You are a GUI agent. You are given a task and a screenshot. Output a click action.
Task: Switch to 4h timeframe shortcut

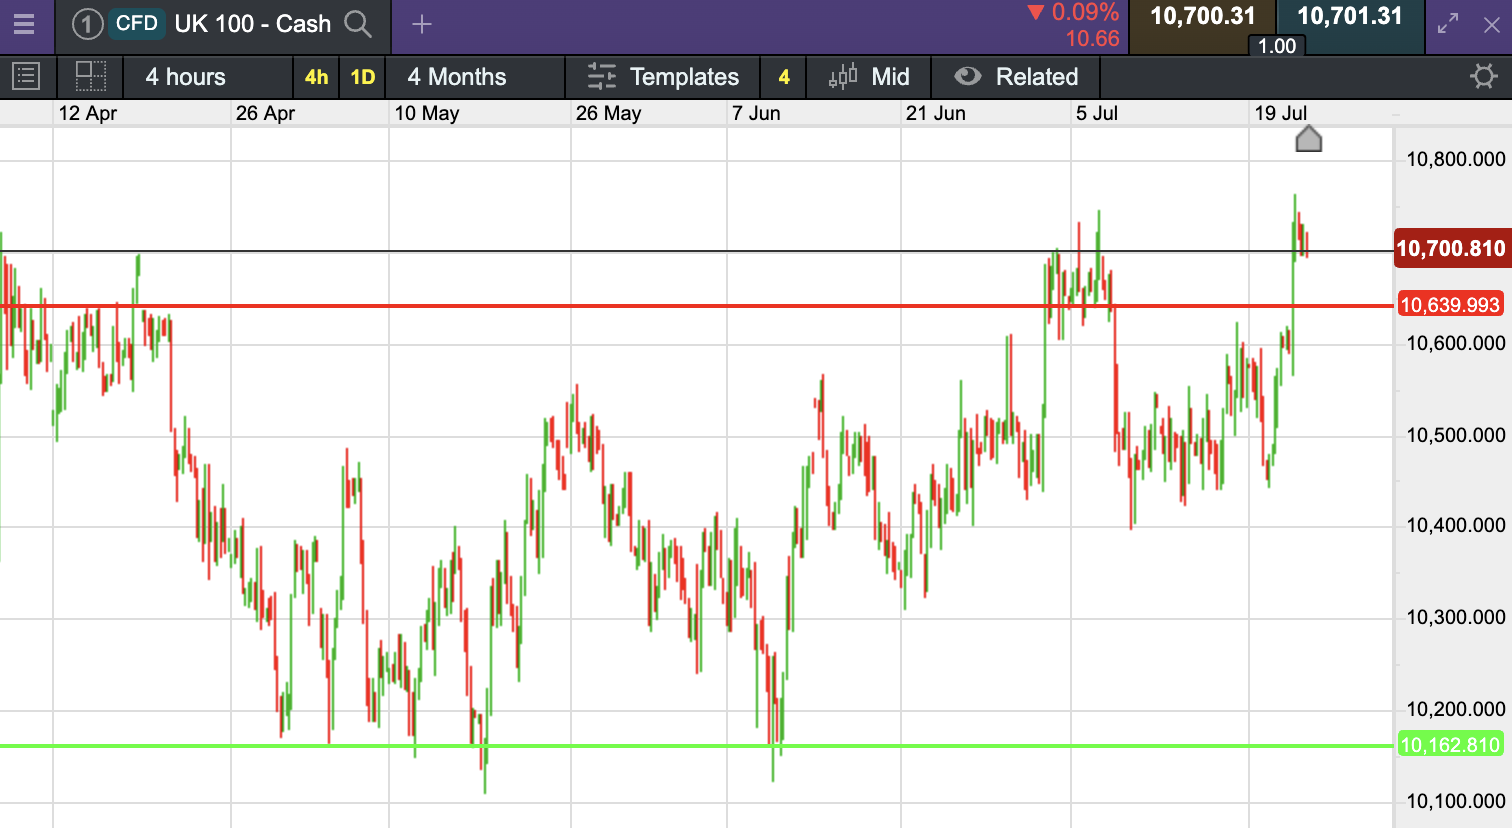click(x=317, y=77)
